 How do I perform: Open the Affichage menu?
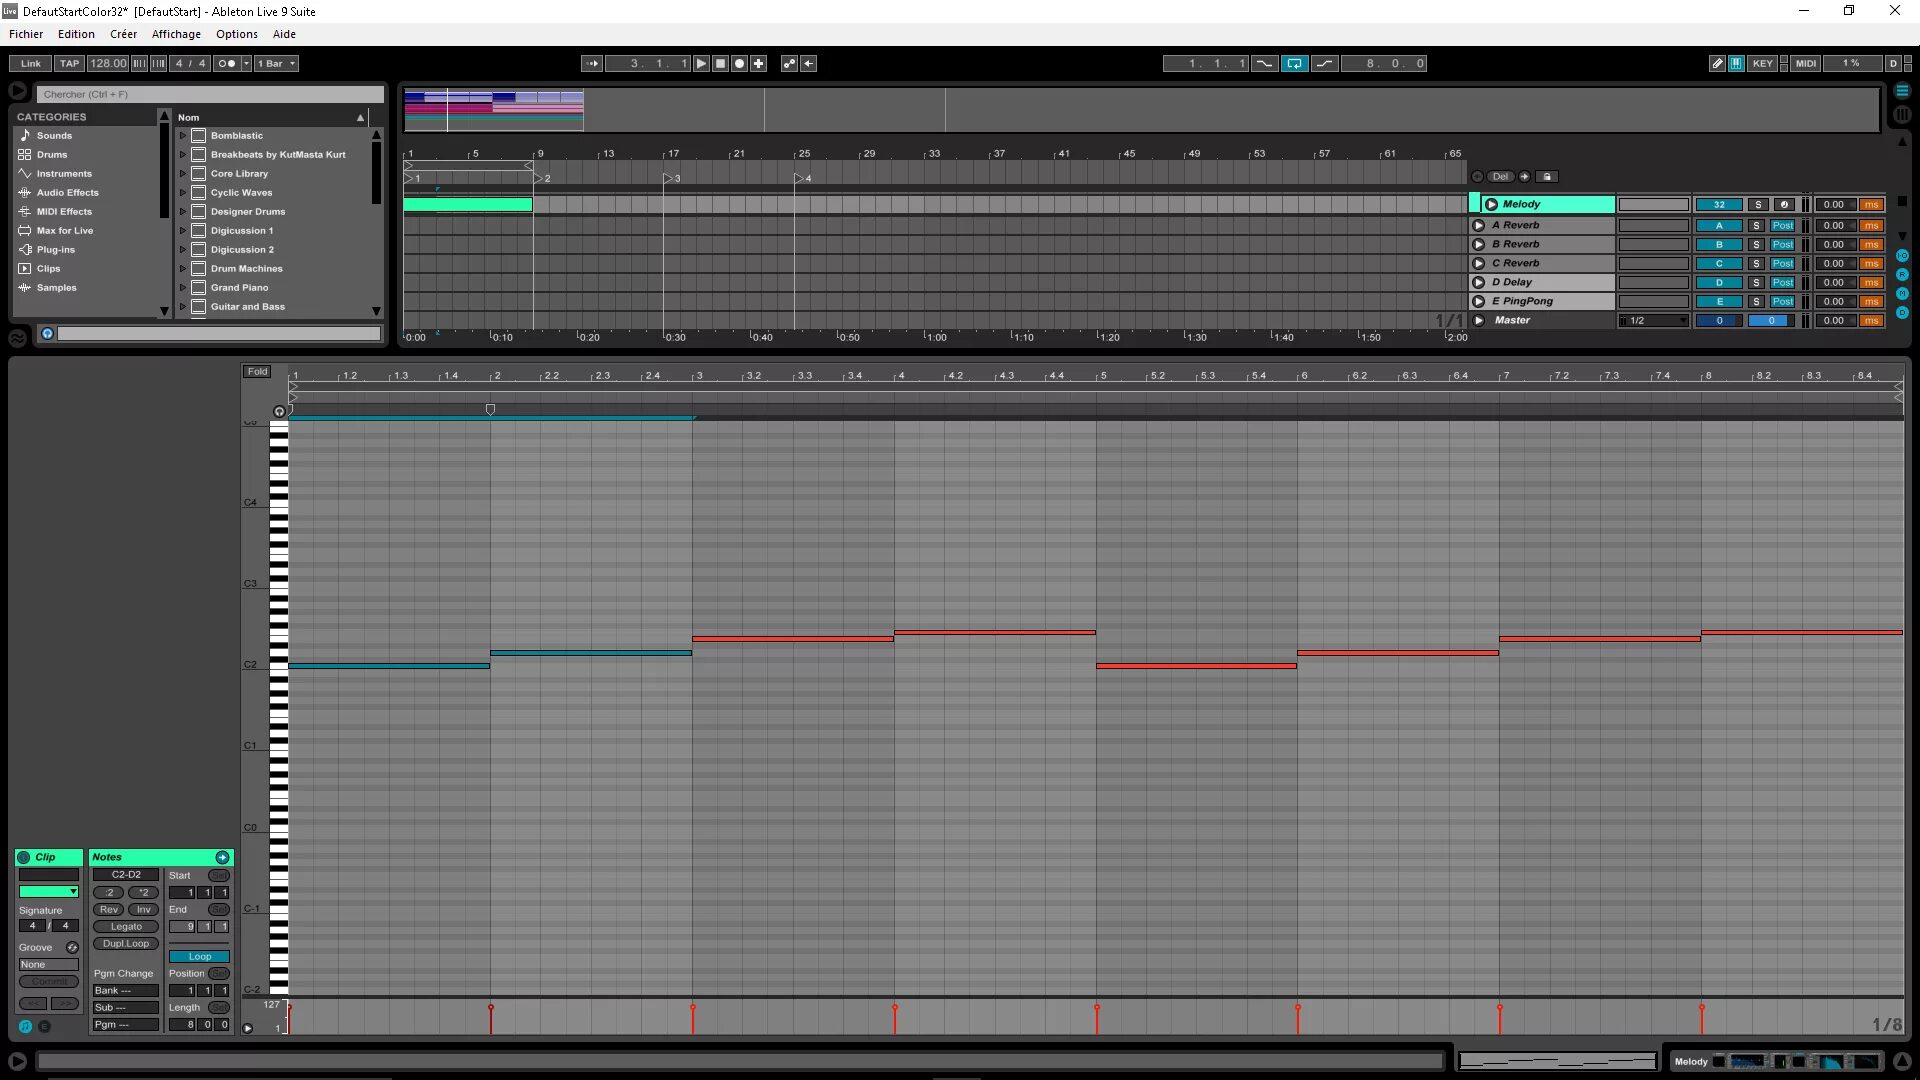click(176, 34)
